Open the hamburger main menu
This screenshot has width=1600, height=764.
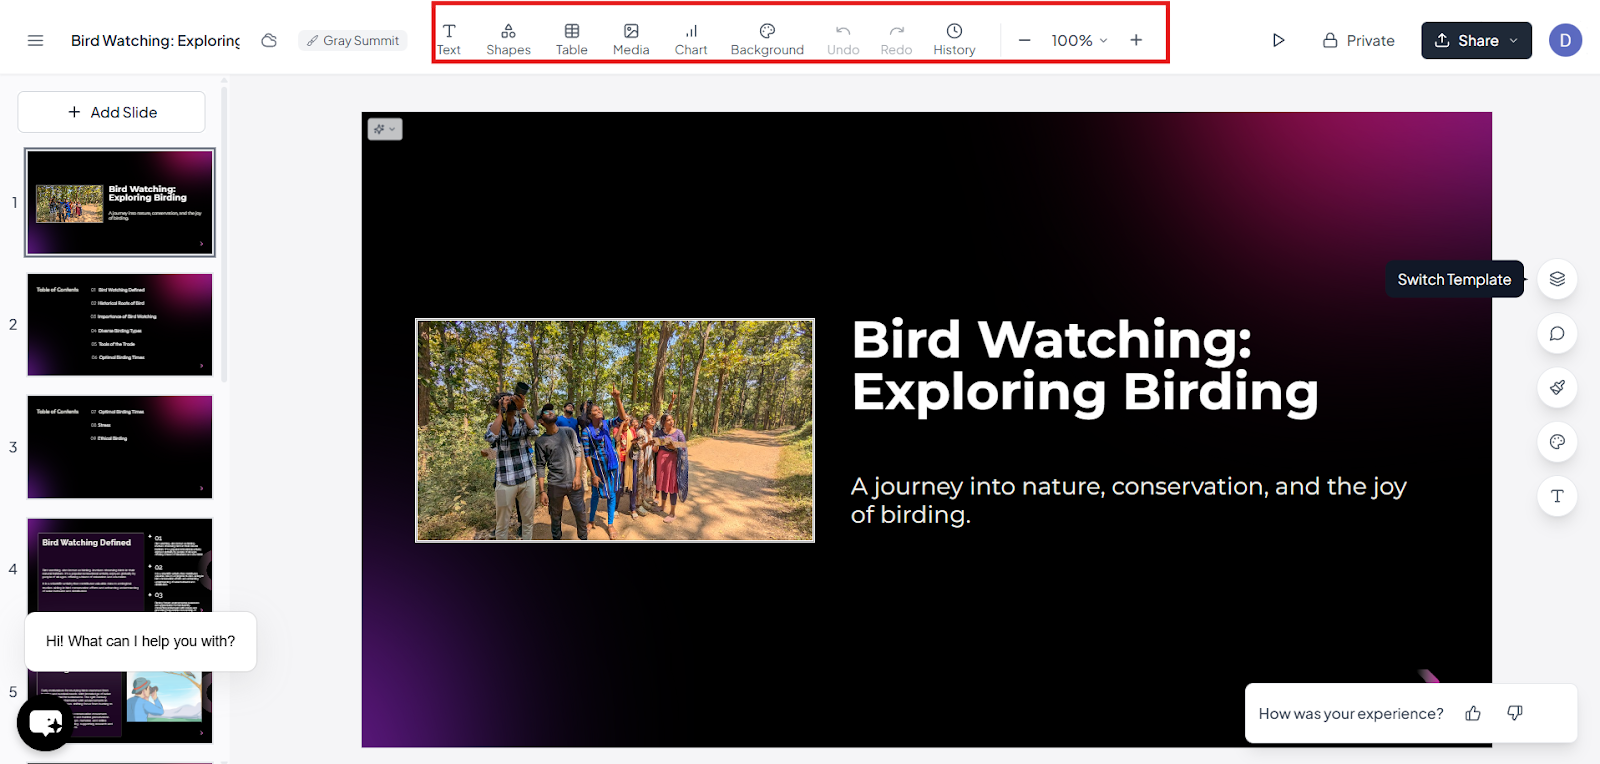[x=36, y=41]
